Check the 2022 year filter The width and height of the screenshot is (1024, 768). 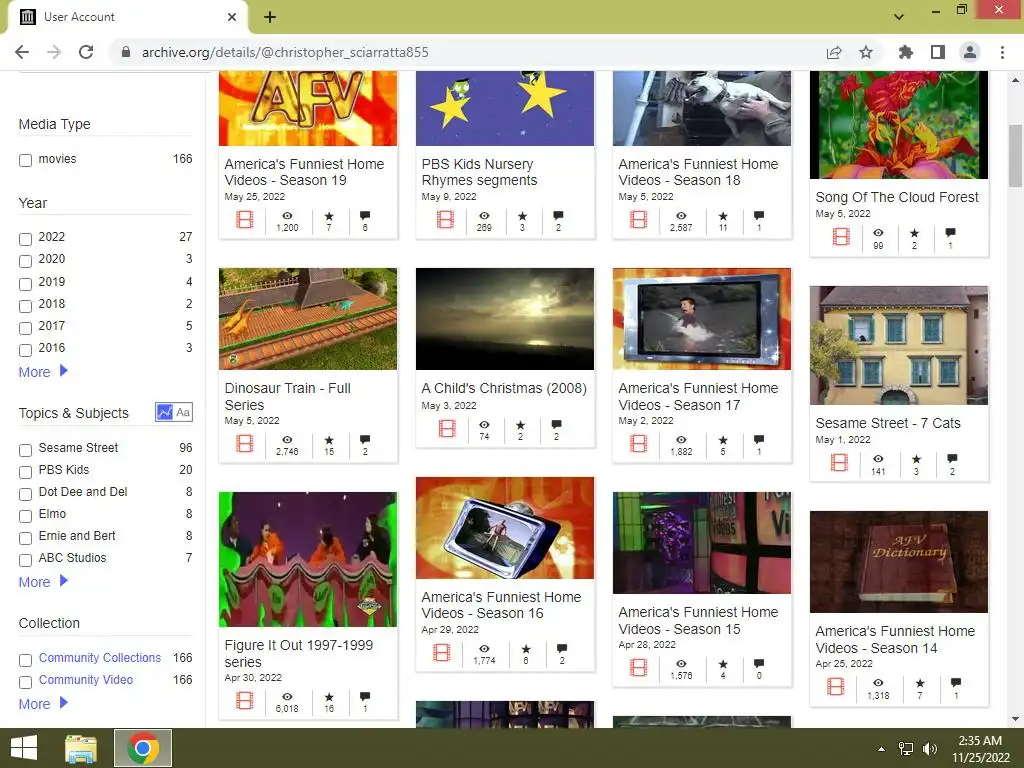coord(25,239)
